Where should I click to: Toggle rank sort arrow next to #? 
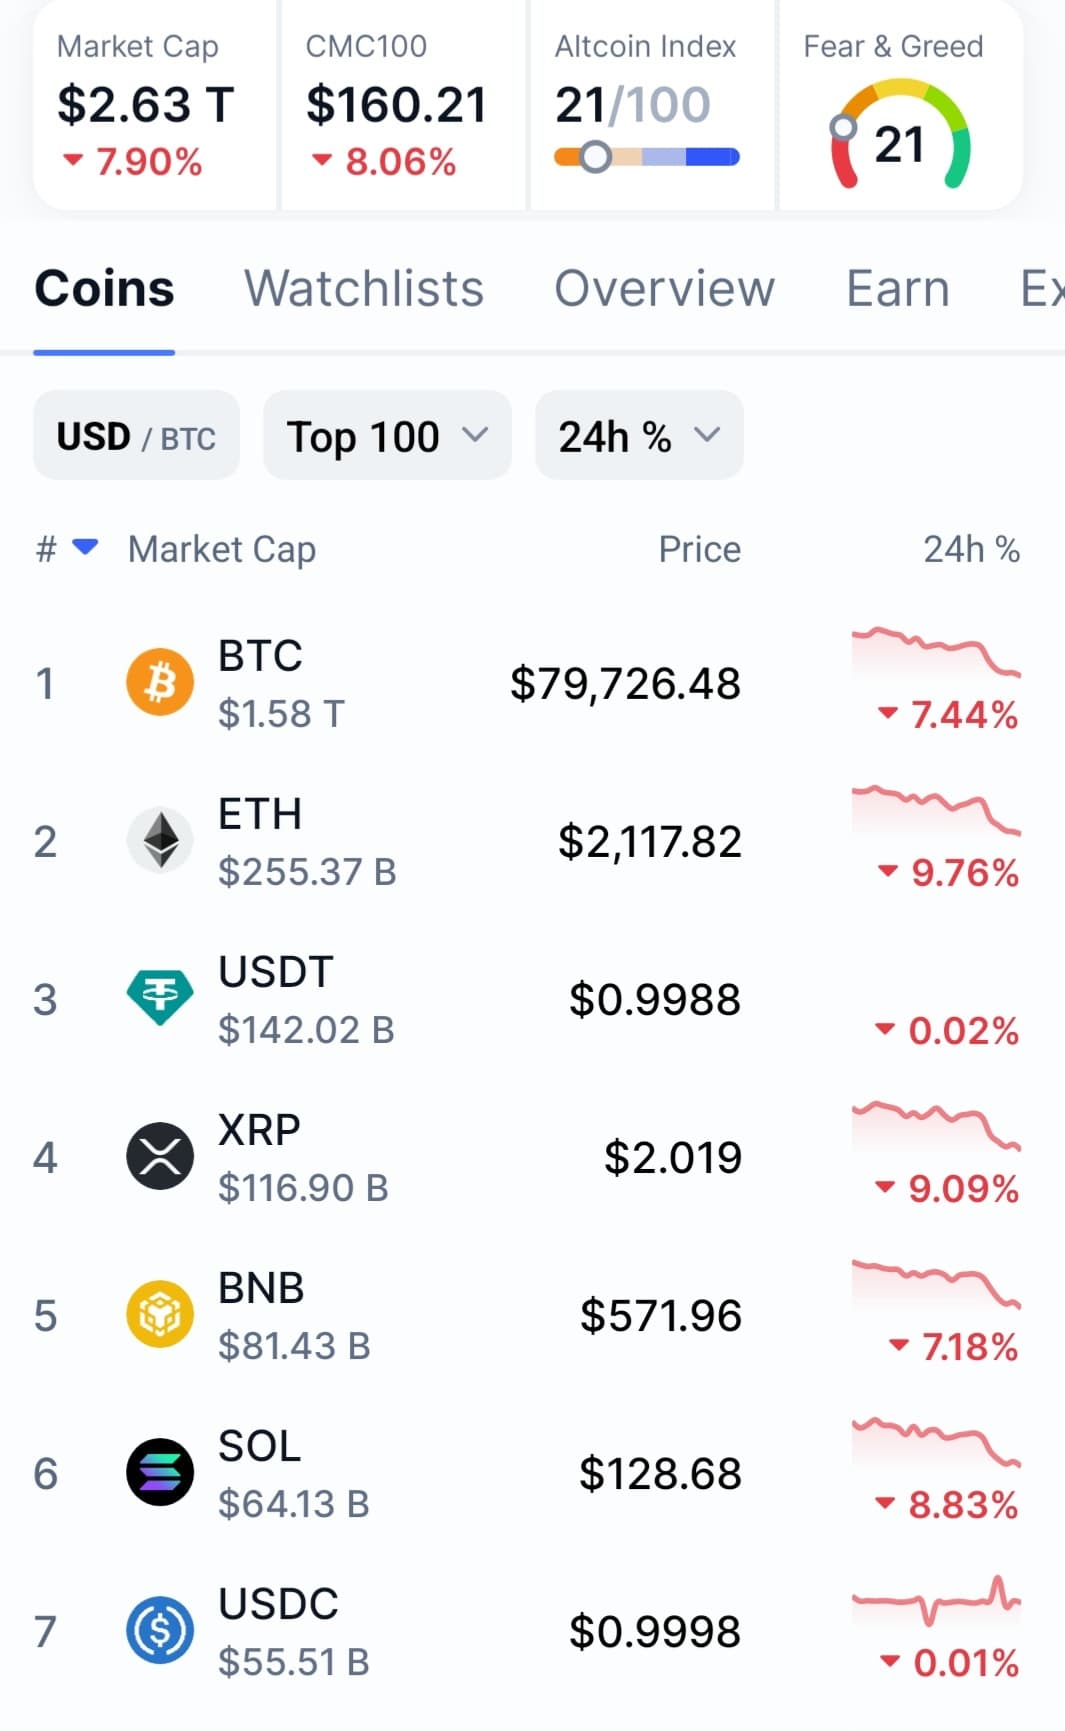[x=86, y=547]
